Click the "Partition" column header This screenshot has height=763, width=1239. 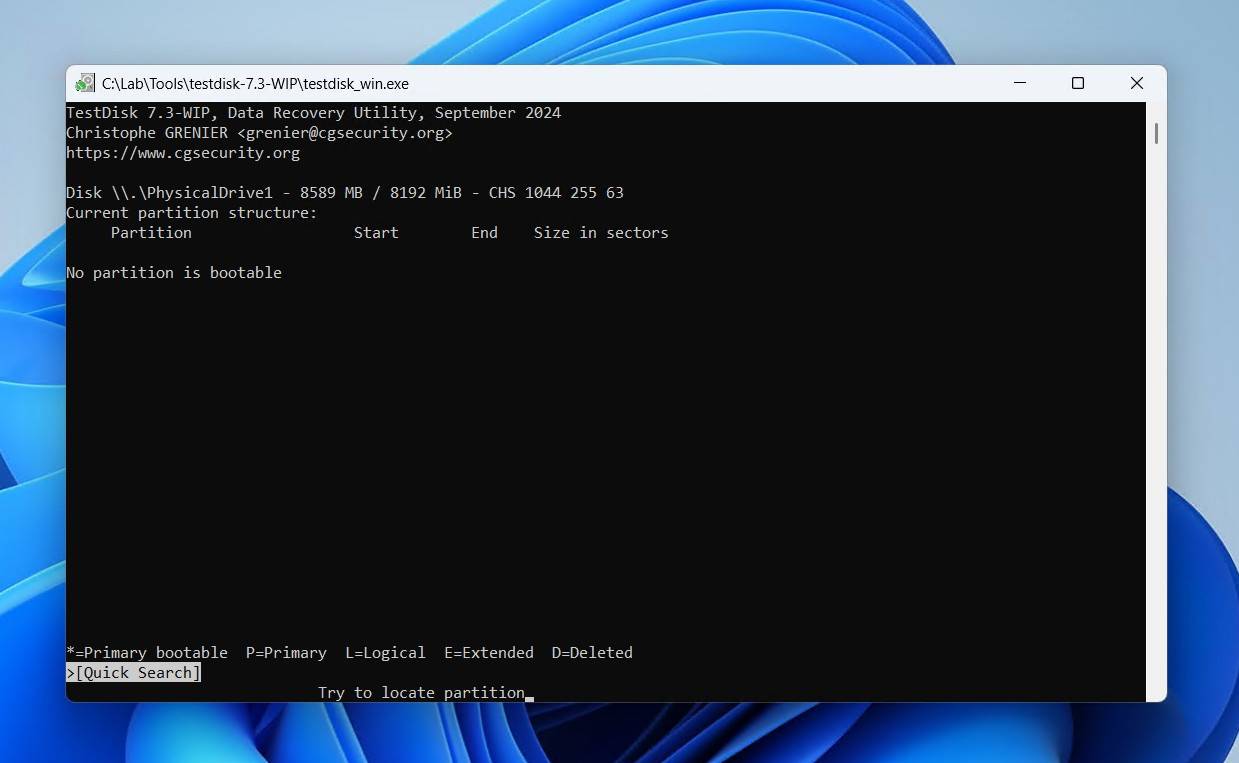pyautogui.click(x=151, y=233)
